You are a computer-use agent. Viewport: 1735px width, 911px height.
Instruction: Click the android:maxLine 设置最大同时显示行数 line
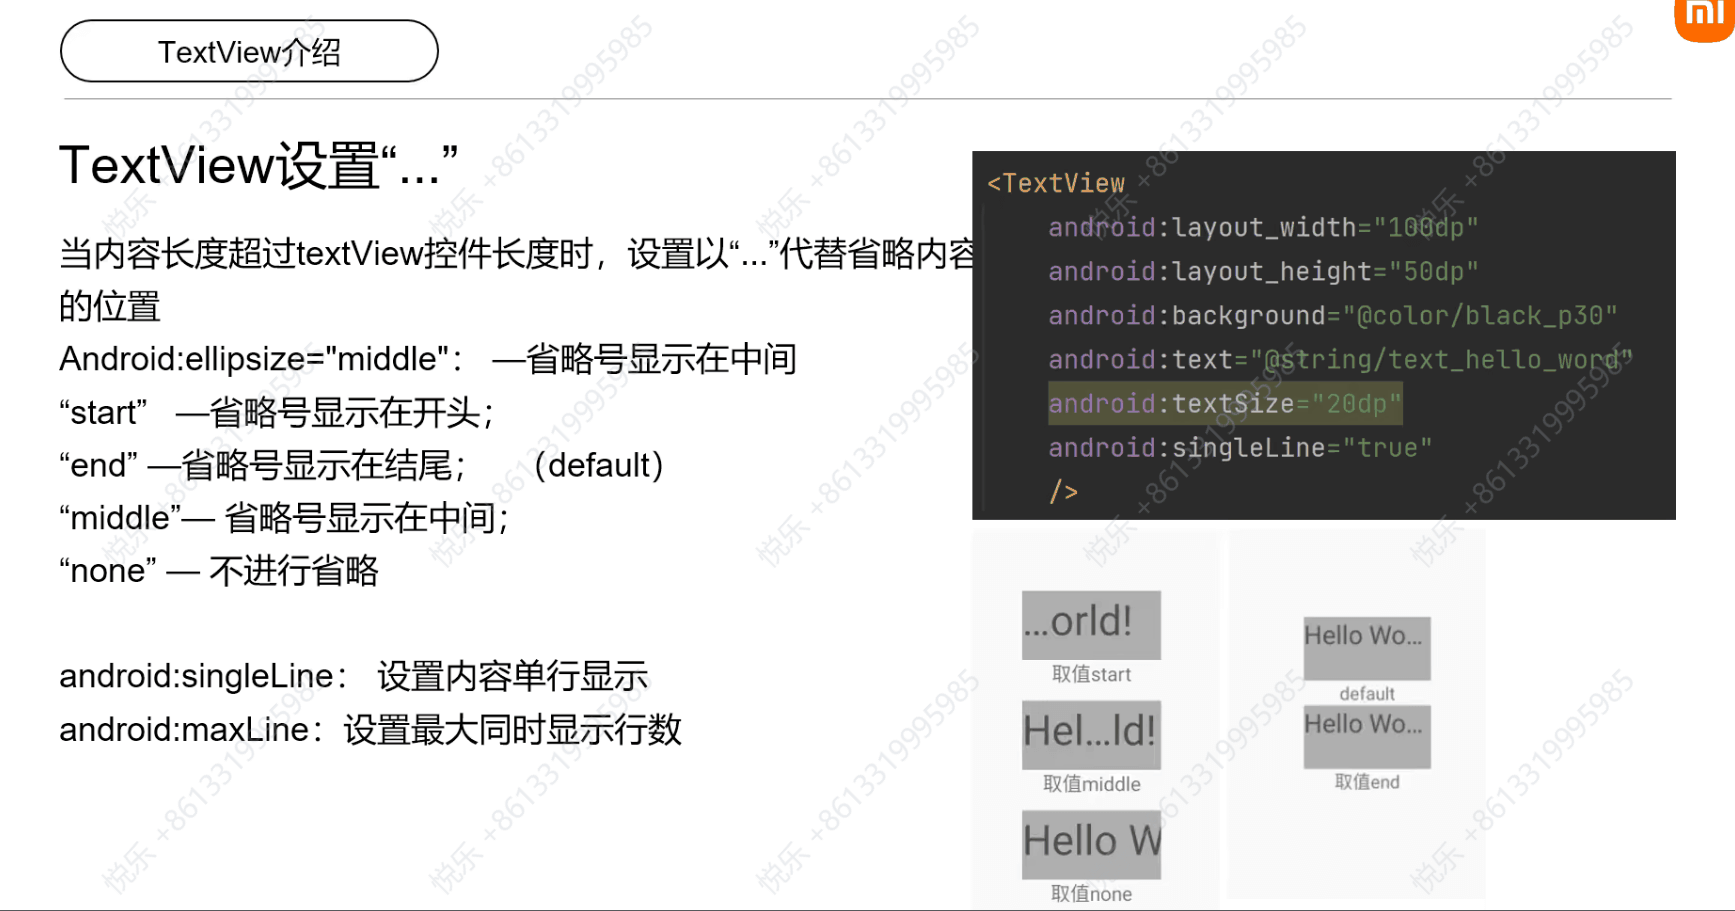coord(370,730)
